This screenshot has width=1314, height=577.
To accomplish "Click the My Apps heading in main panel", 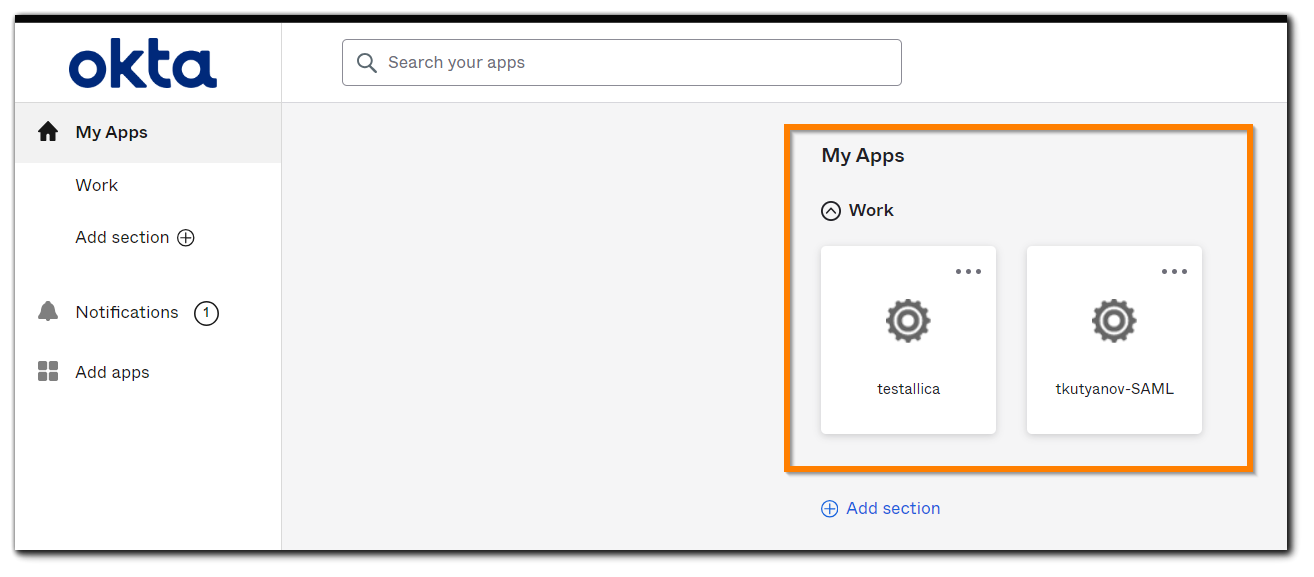I will [x=863, y=156].
